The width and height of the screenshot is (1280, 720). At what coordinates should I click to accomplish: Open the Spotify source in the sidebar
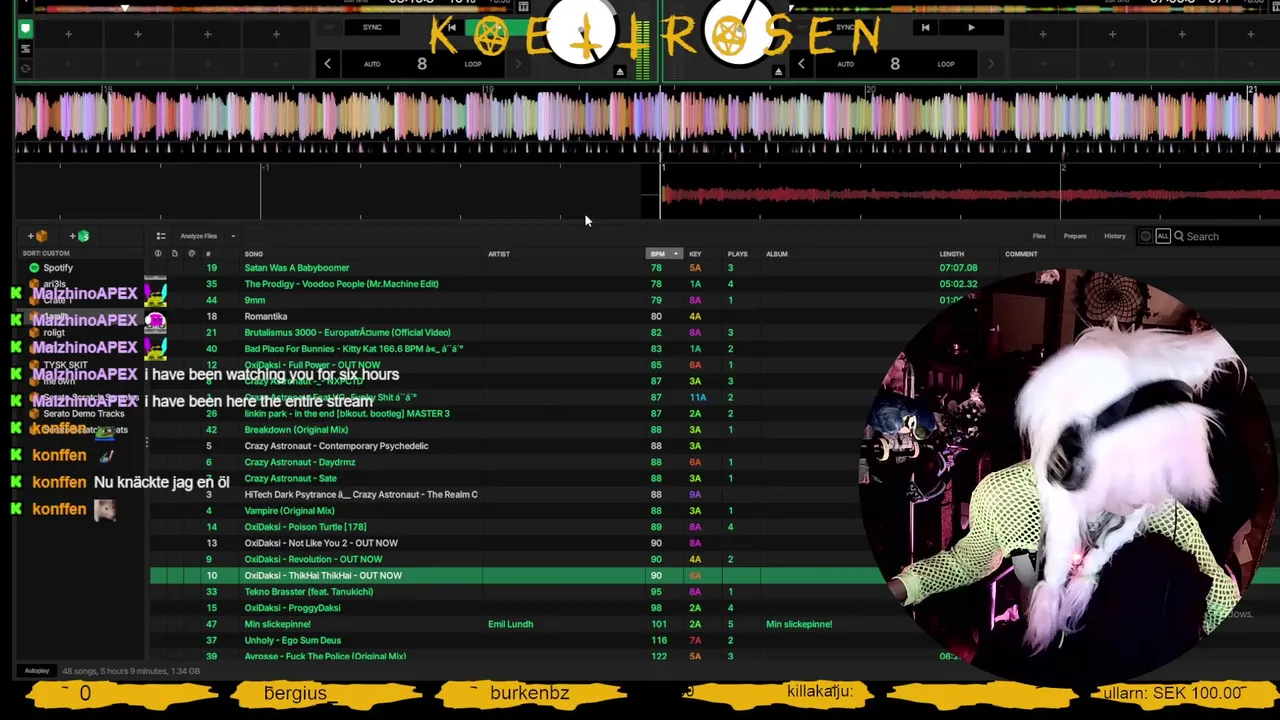[x=58, y=268]
